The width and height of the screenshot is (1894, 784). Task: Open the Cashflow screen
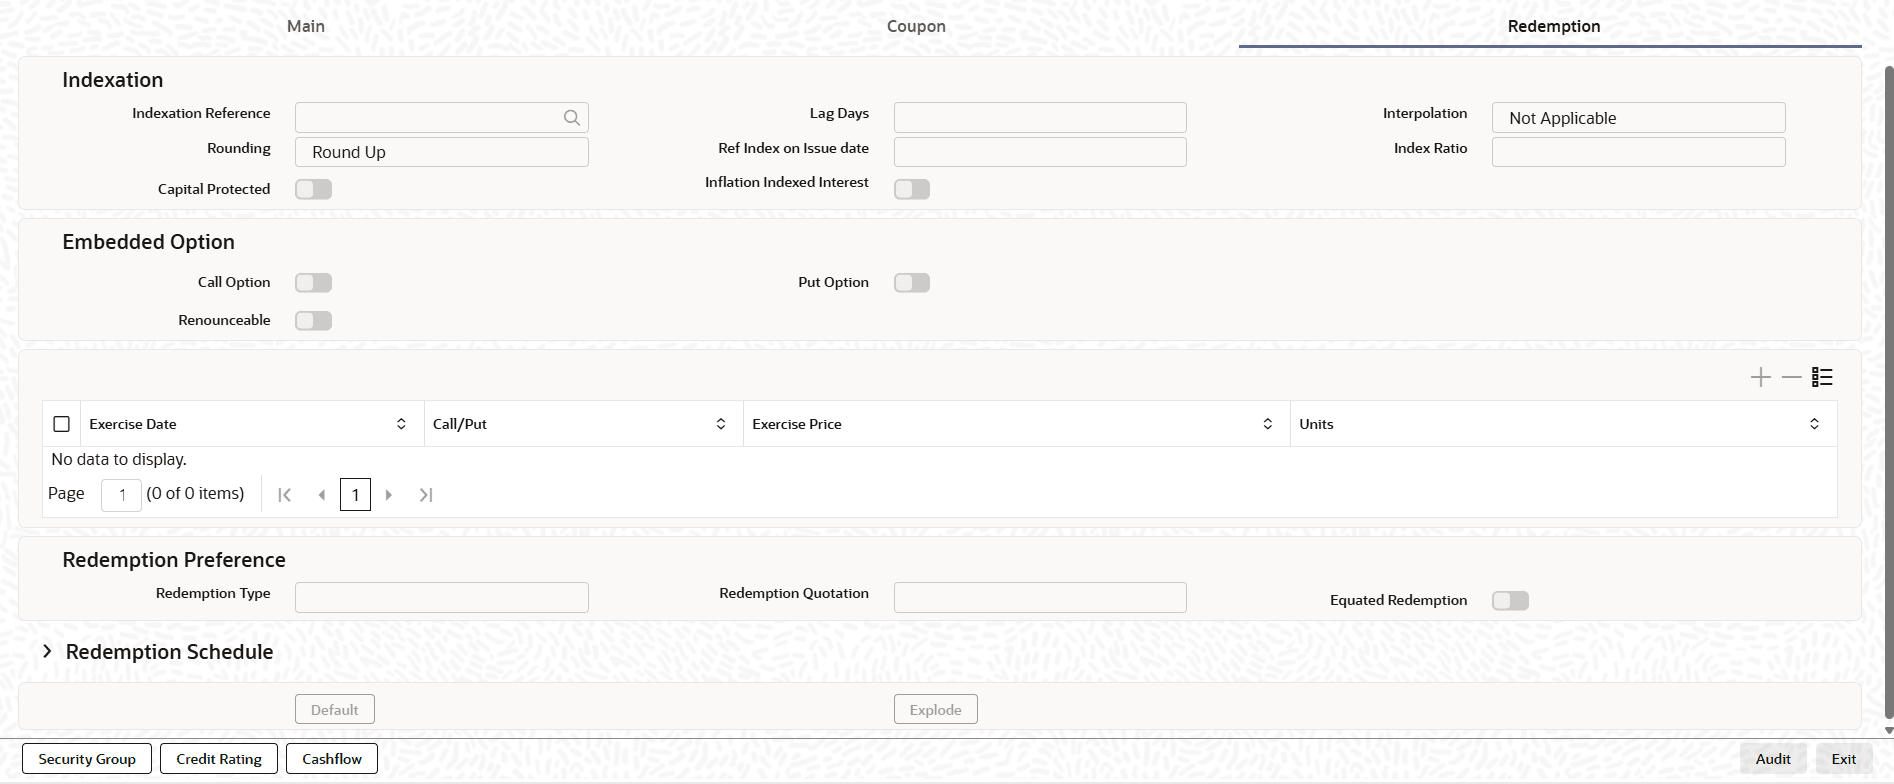[332, 759]
